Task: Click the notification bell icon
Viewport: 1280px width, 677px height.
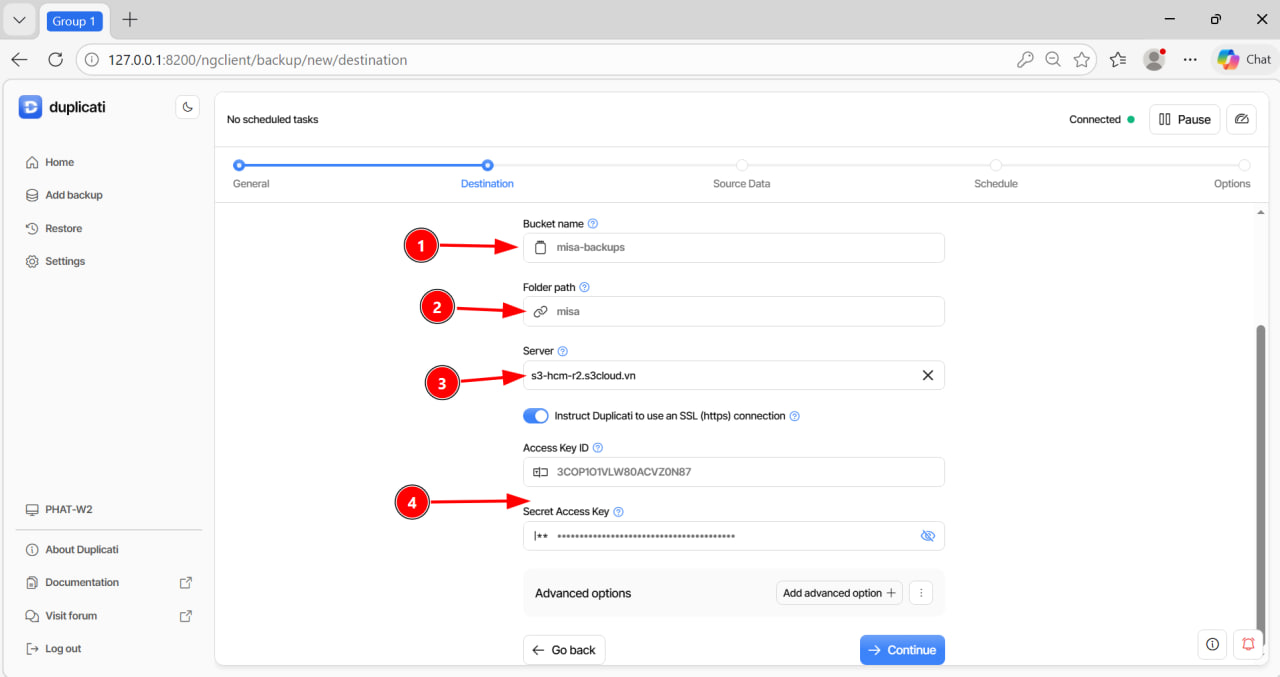Action: [x=1248, y=644]
